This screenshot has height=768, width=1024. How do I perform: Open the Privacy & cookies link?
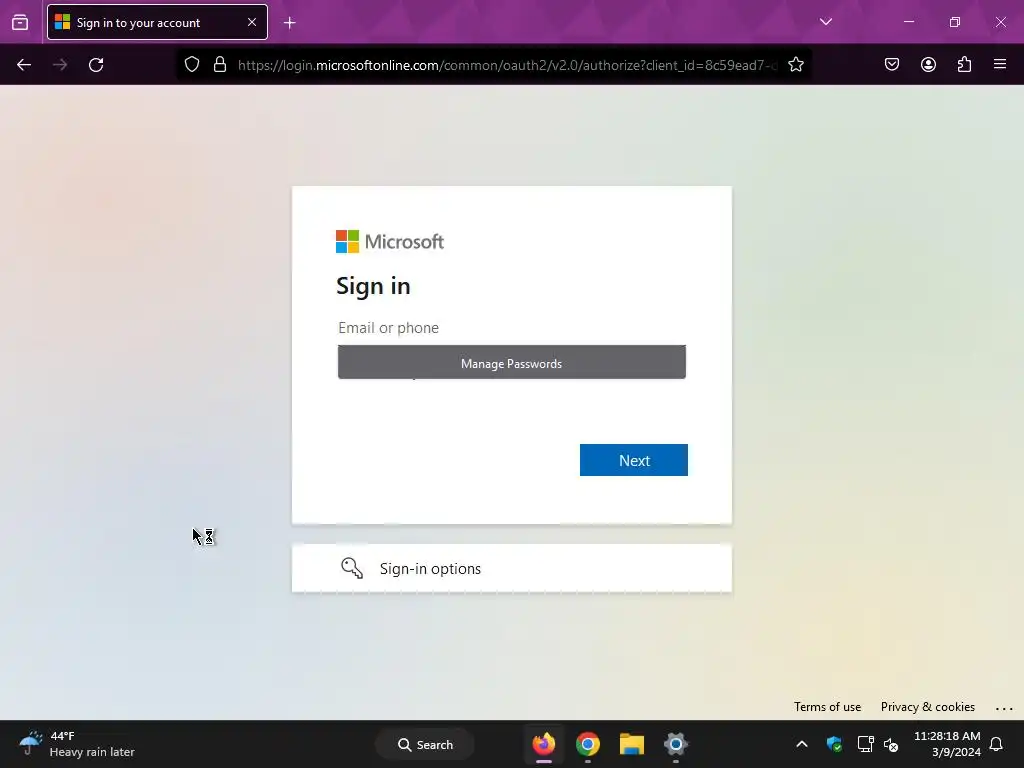(927, 707)
